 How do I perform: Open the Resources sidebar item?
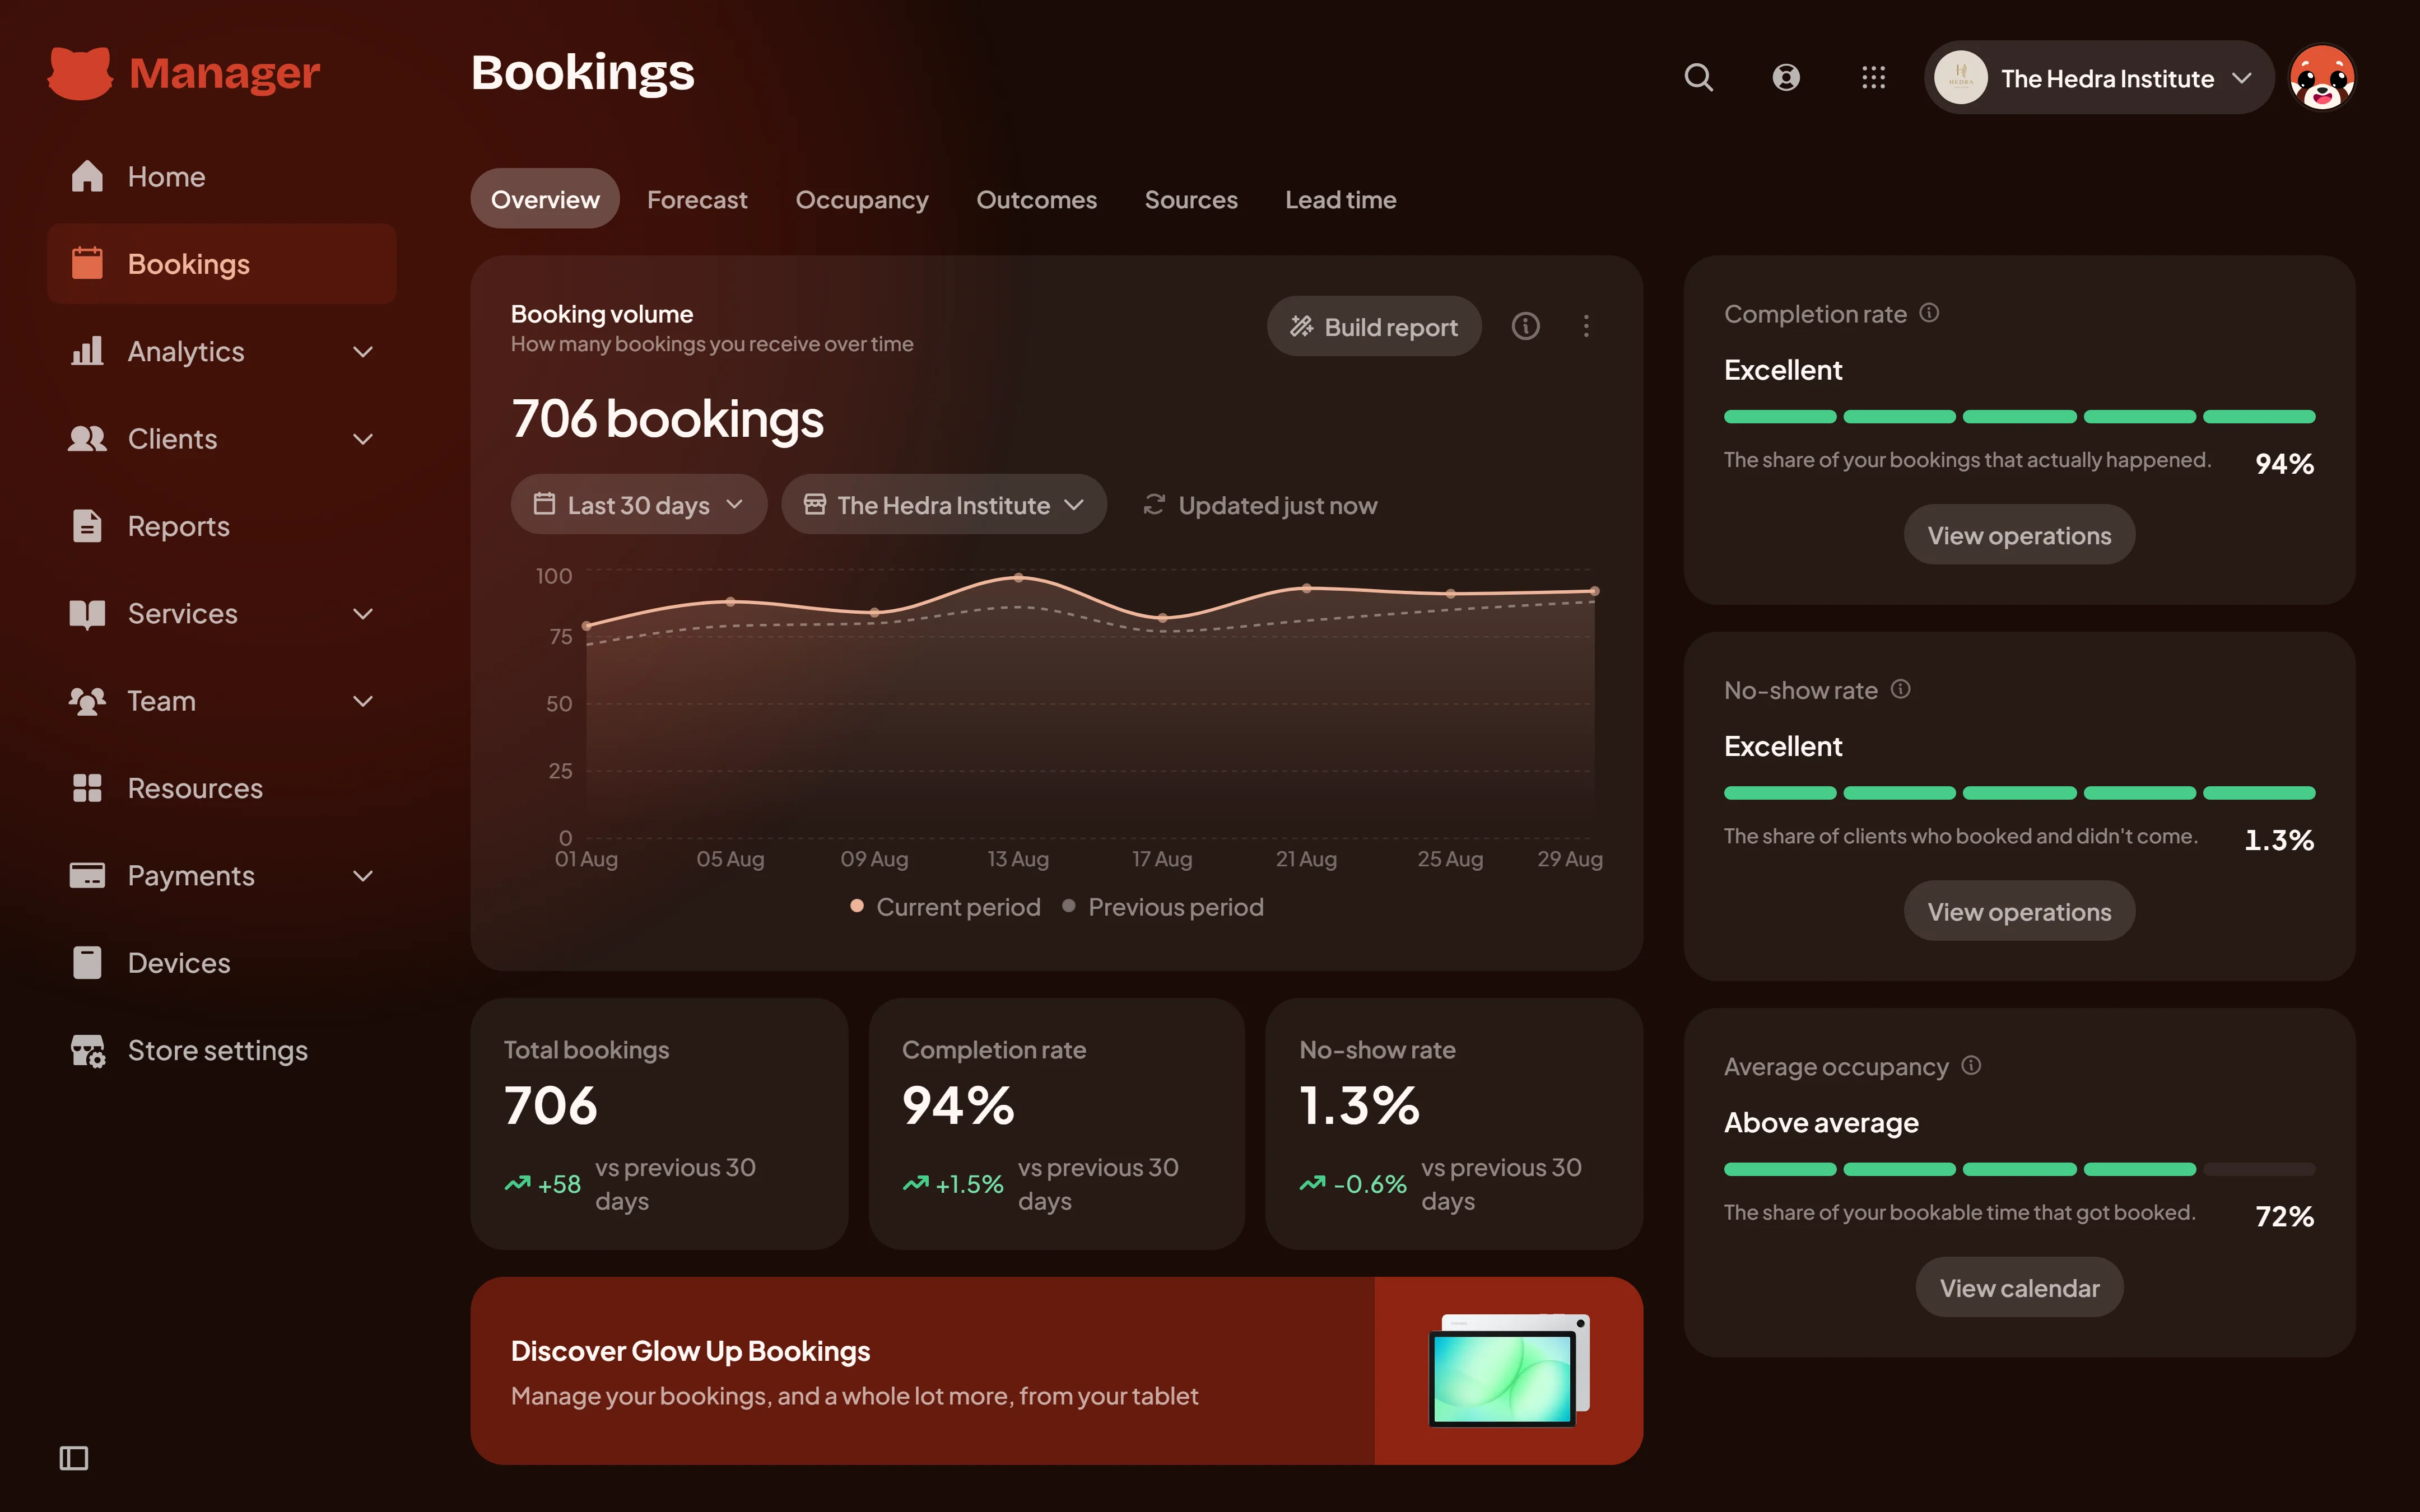(x=222, y=788)
